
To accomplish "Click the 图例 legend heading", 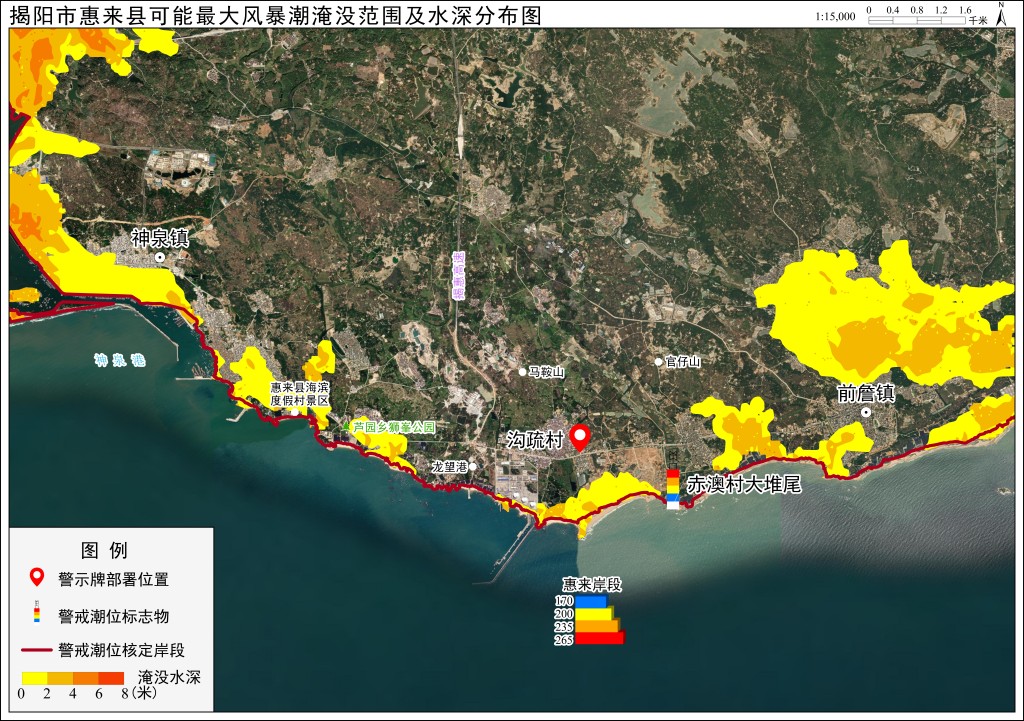I will pyautogui.click(x=104, y=550).
